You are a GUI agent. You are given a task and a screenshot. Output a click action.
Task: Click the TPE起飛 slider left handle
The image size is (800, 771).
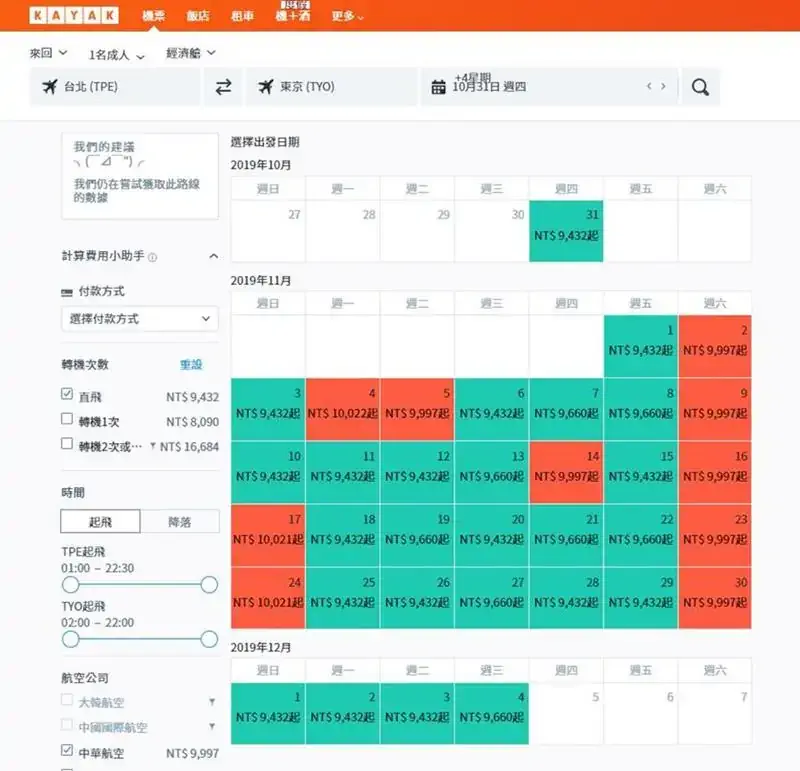70,584
